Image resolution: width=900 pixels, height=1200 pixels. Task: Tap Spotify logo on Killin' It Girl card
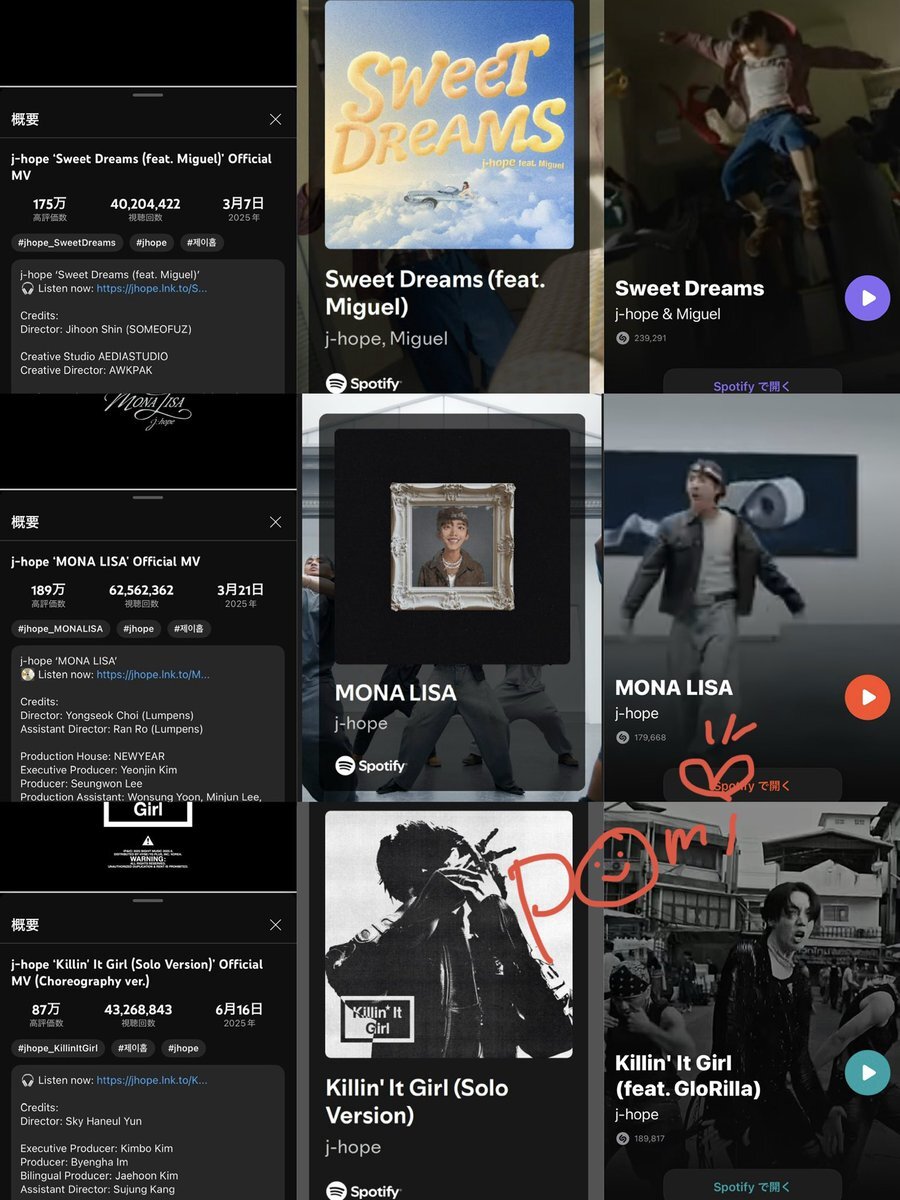pyautogui.click(x=363, y=1191)
